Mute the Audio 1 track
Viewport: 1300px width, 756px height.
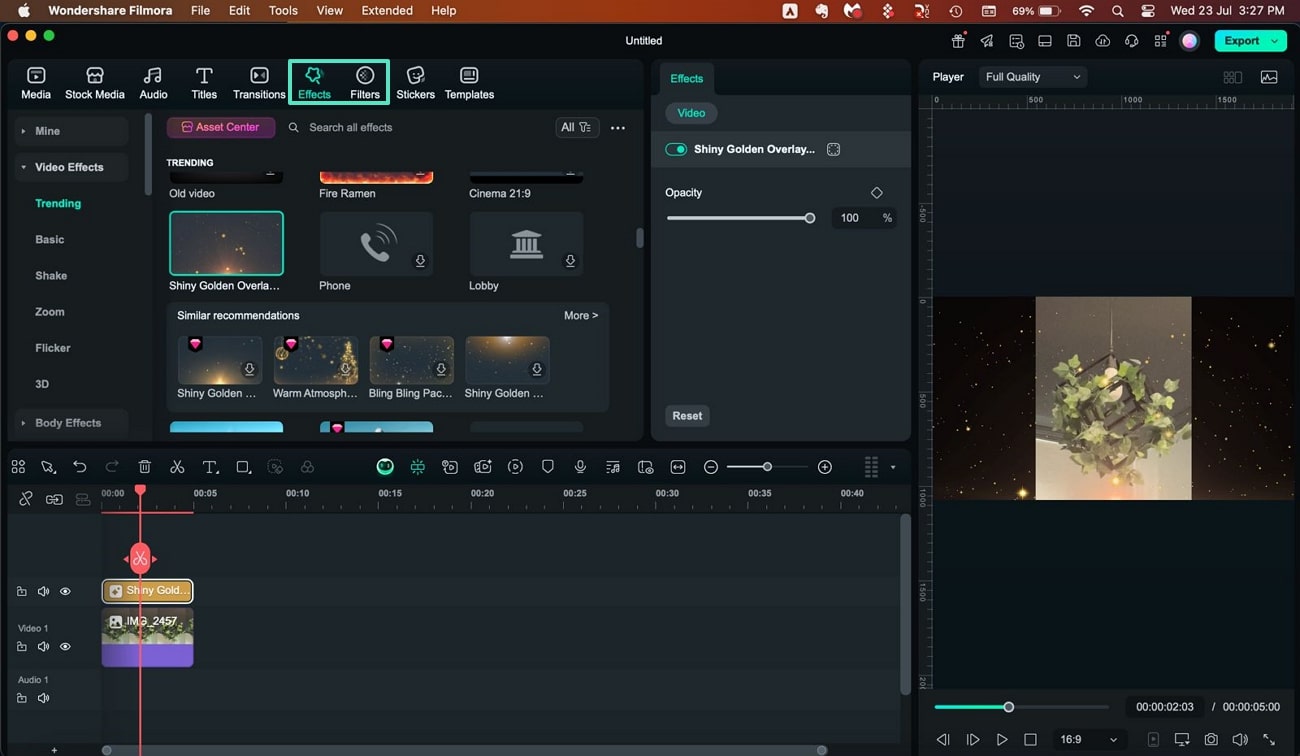43,698
